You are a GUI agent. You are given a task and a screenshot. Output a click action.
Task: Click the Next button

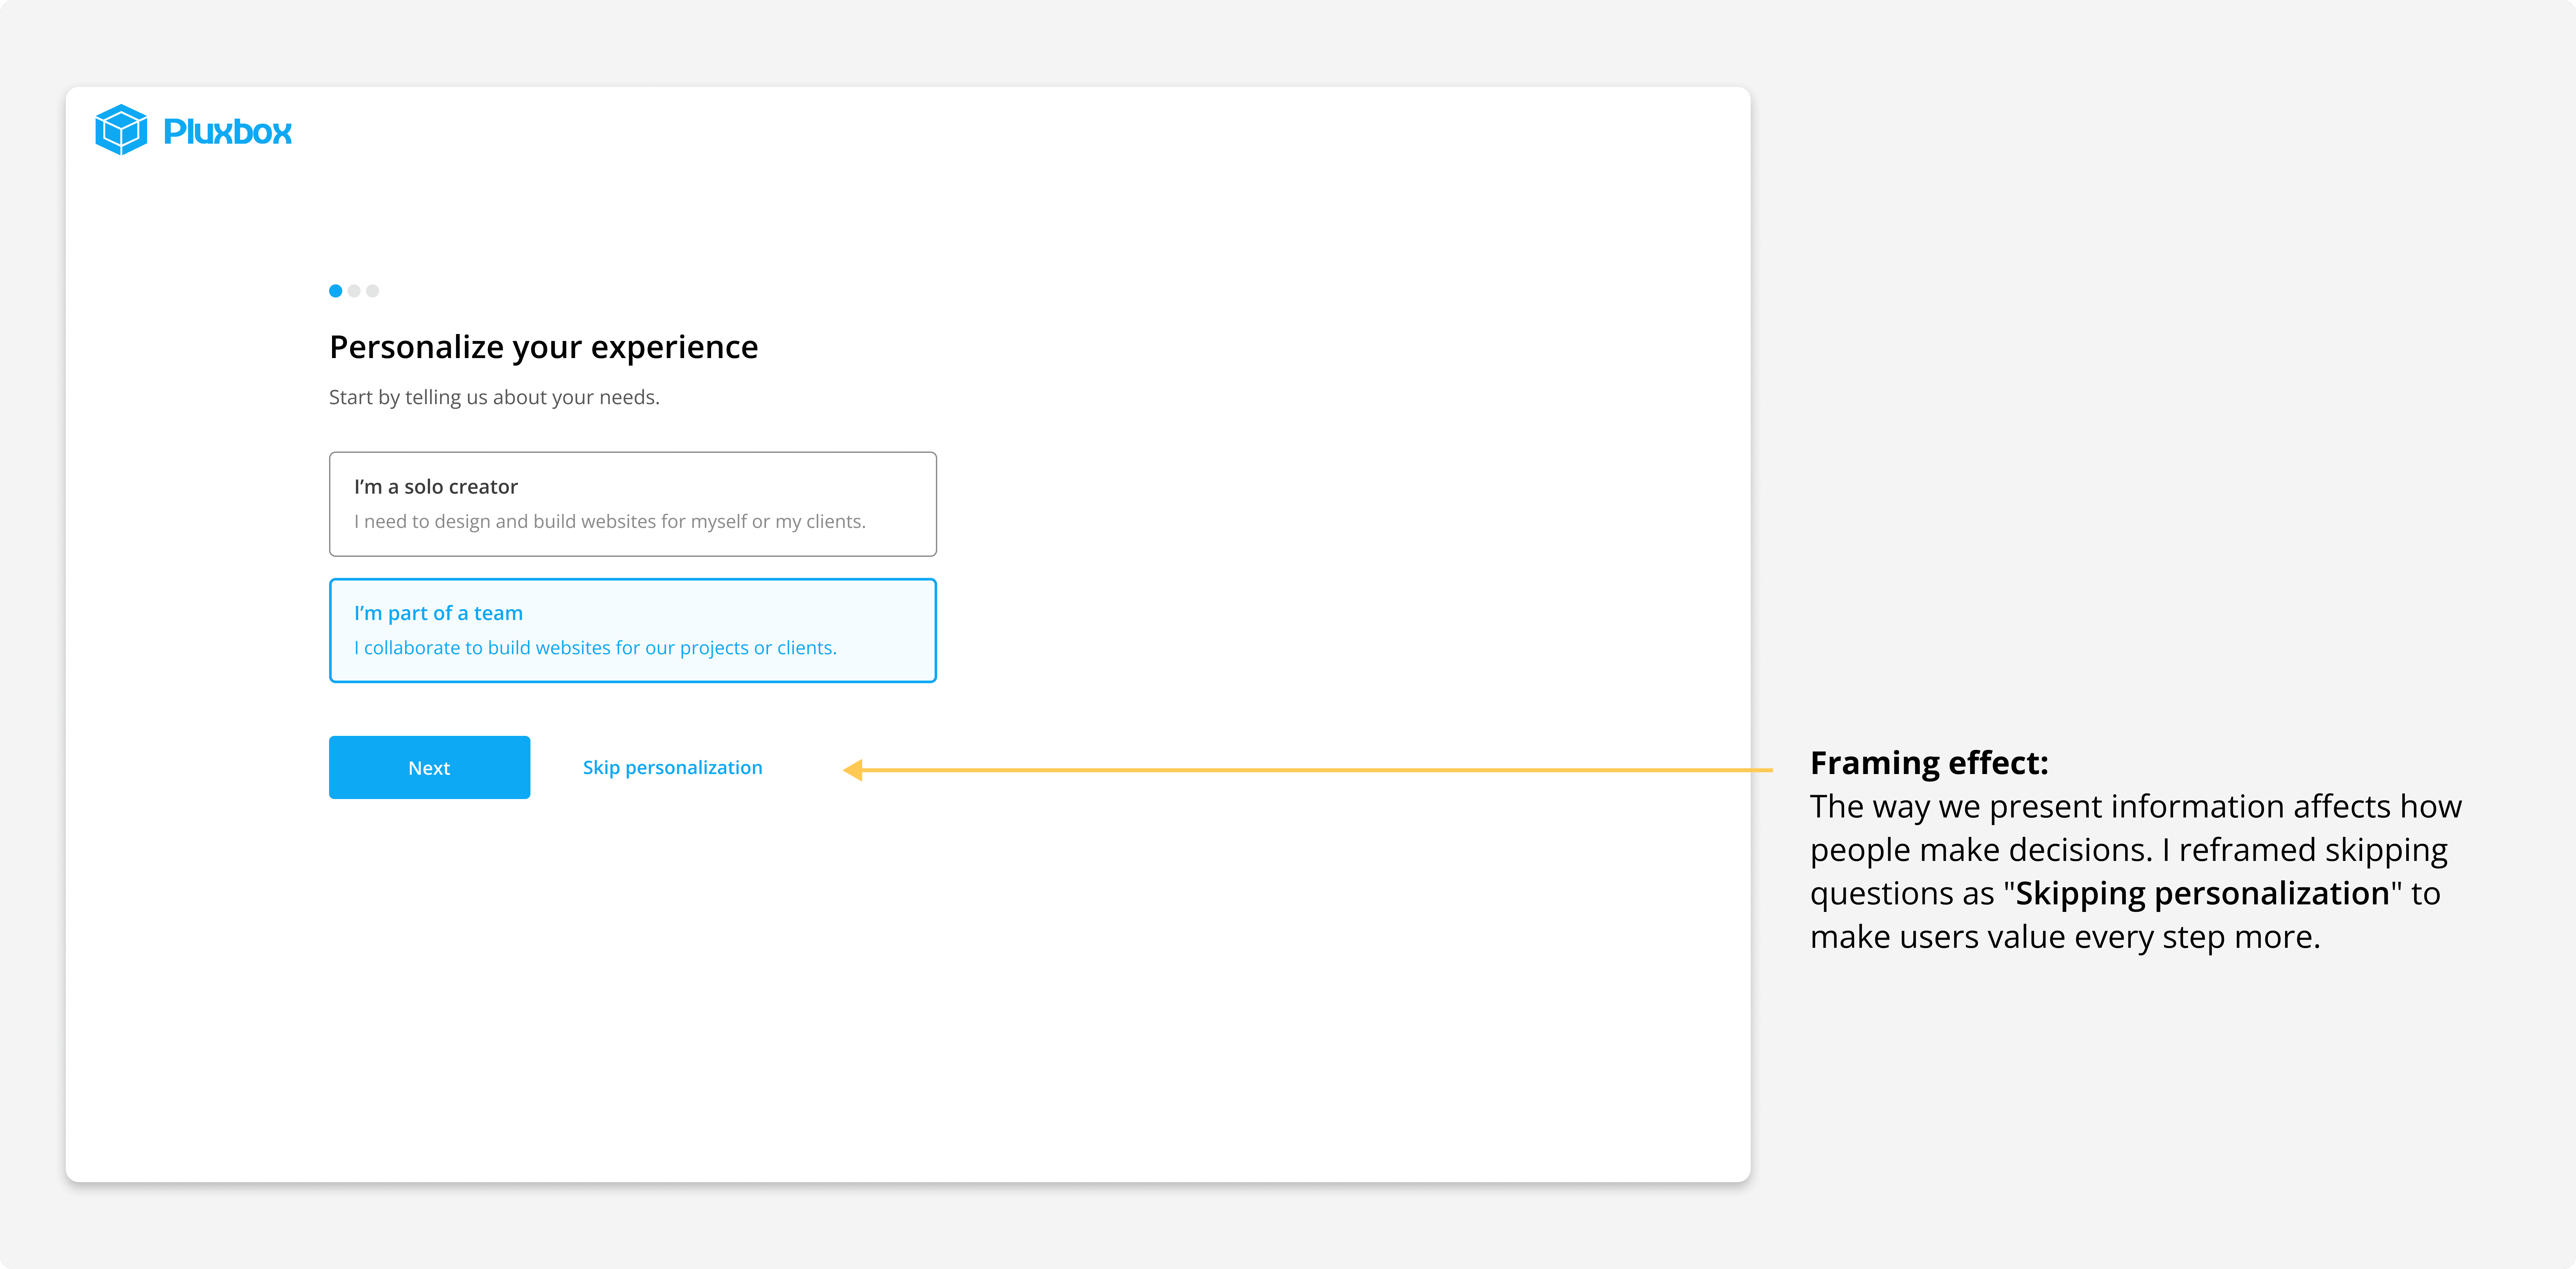tap(430, 768)
